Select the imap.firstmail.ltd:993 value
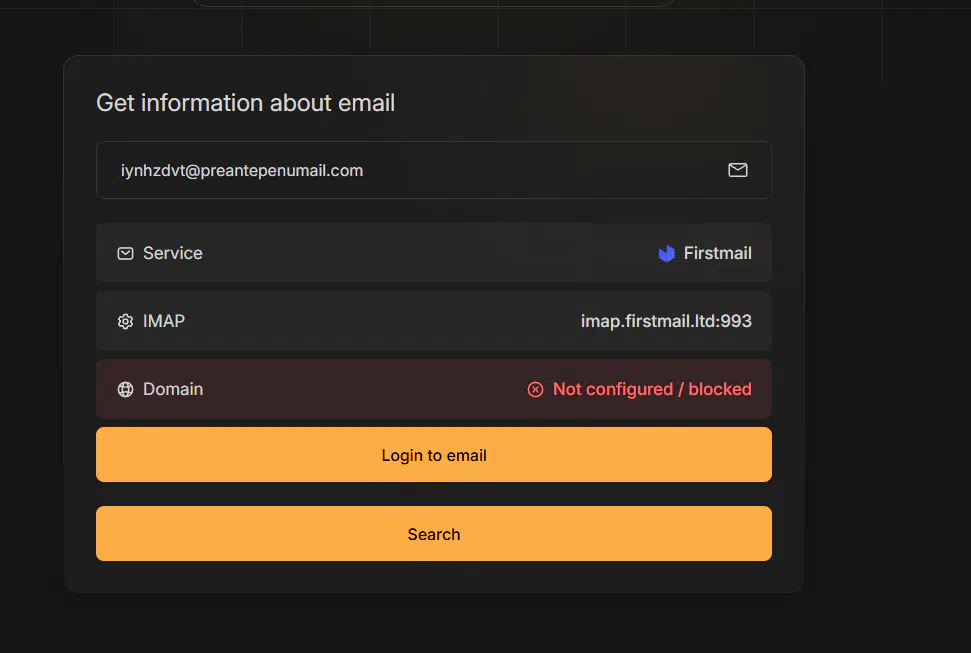This screenshot has height=653, width=971. coord(666,321)
